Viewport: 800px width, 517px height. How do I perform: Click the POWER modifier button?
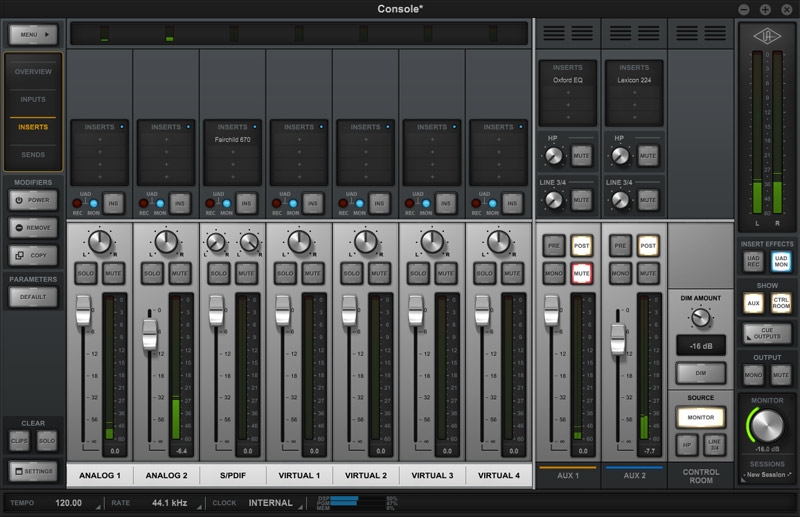tap(33, 200)
